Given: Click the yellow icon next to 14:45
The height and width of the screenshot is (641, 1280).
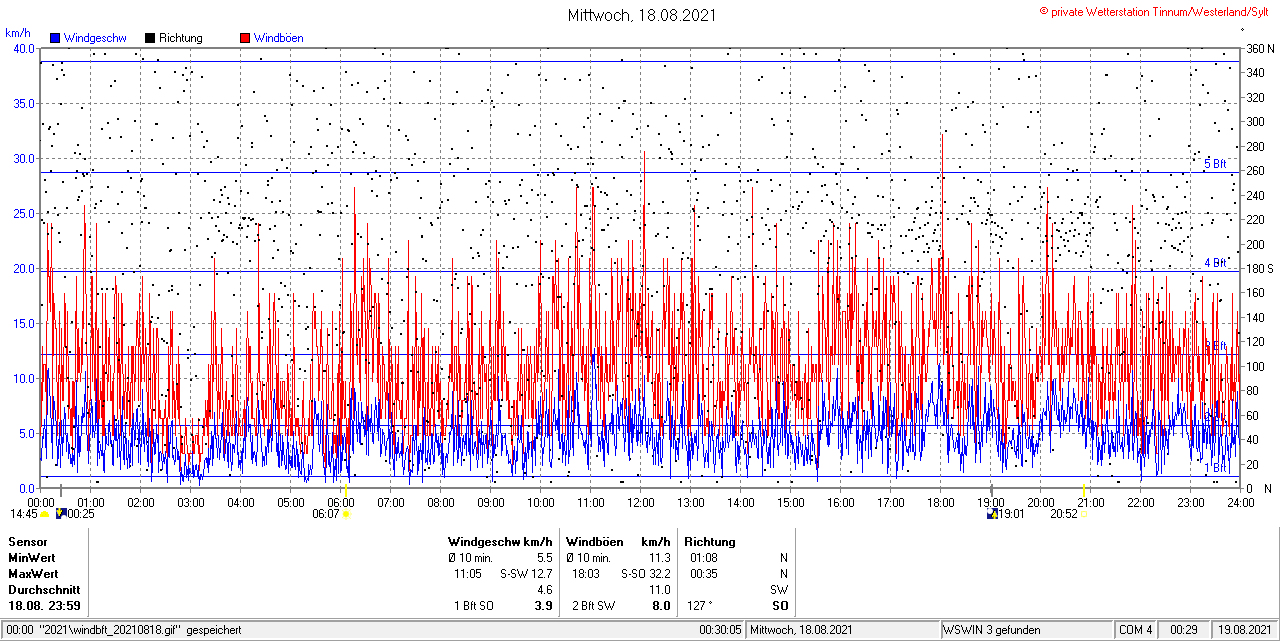Looking at the screenshot, I should pos(45,514).
